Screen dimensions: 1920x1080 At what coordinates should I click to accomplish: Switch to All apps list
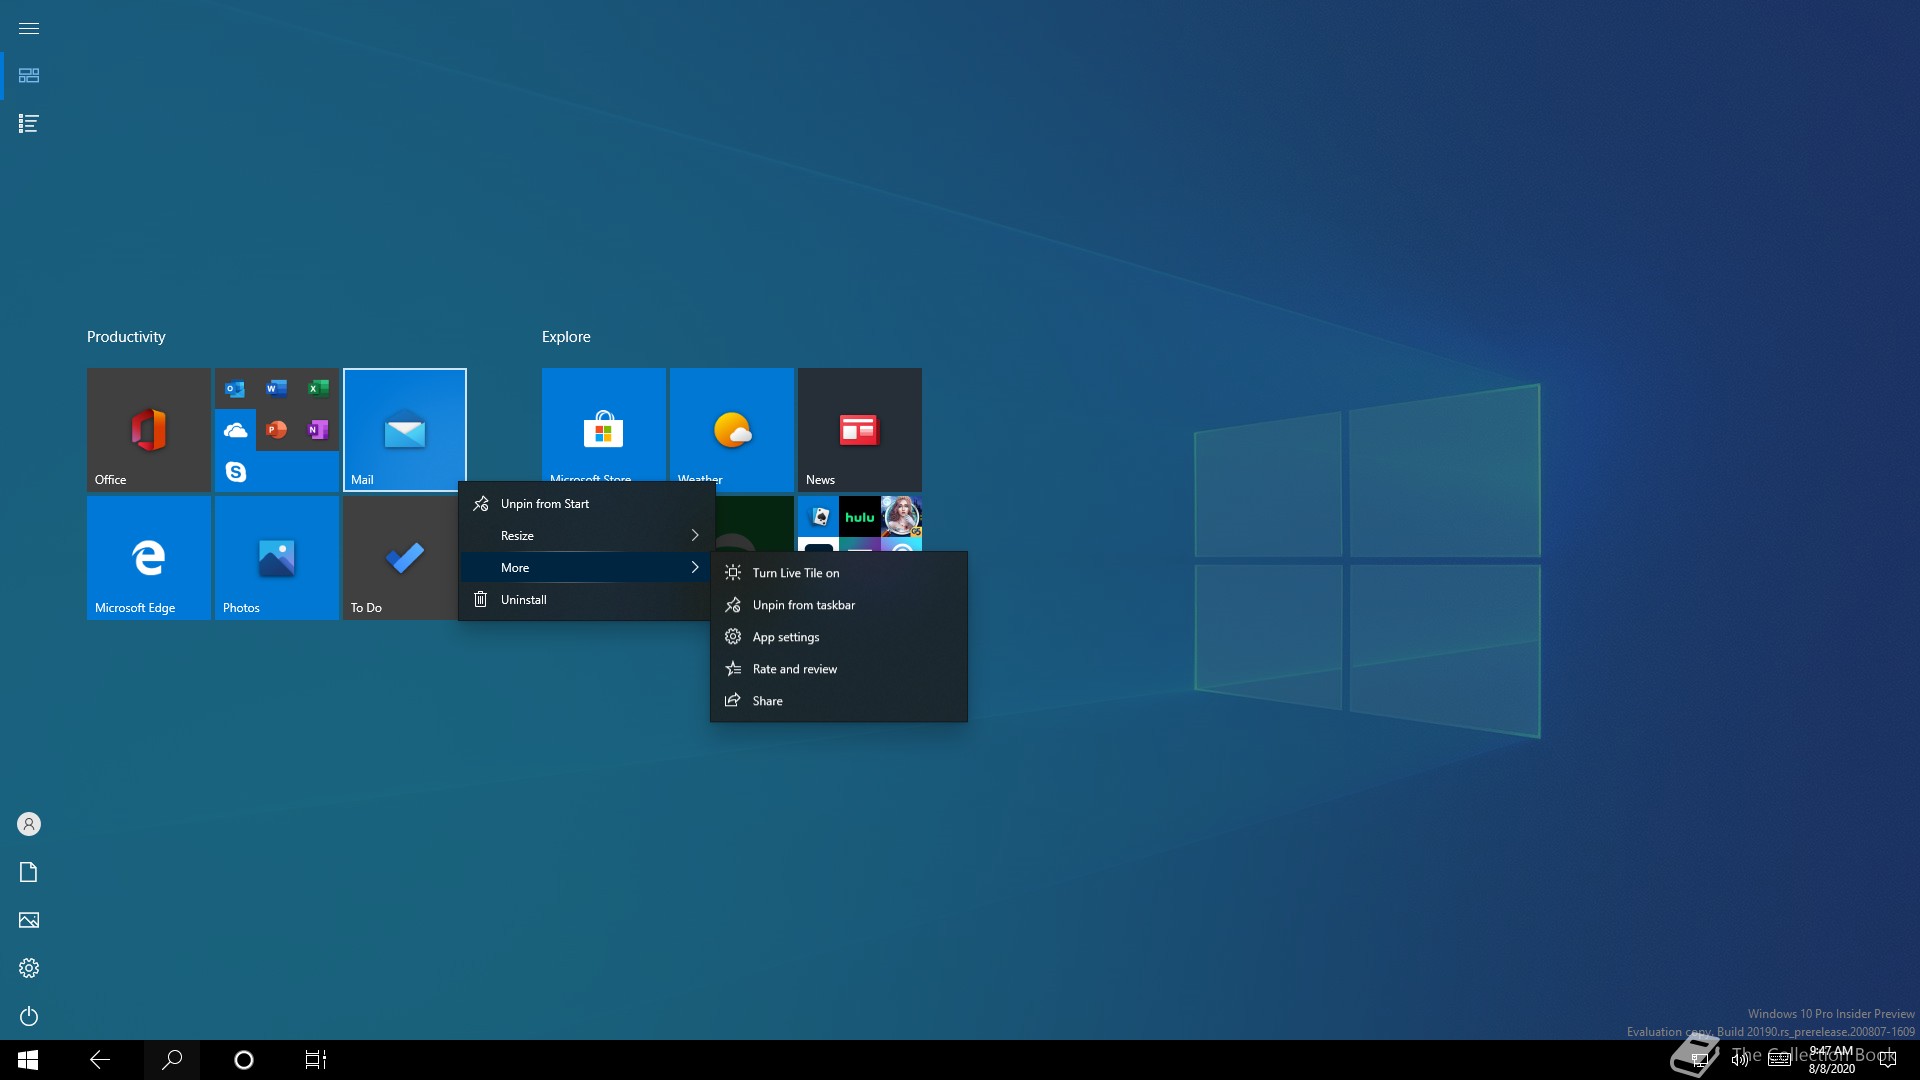coord(29,124)
